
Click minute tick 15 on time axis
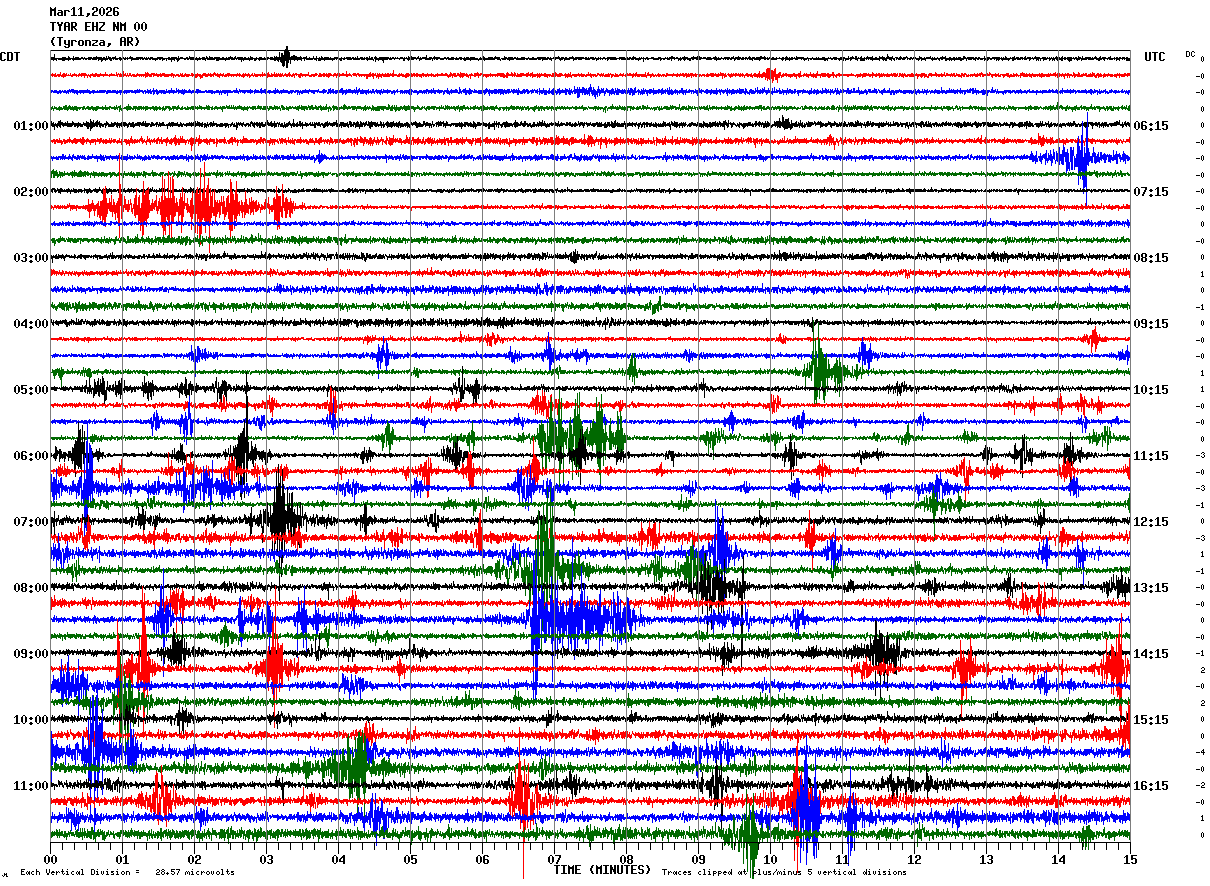1130,859
